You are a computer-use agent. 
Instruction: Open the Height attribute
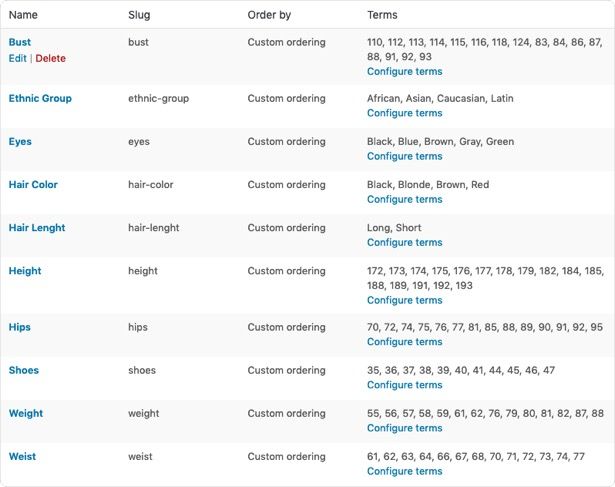[25, 271]
